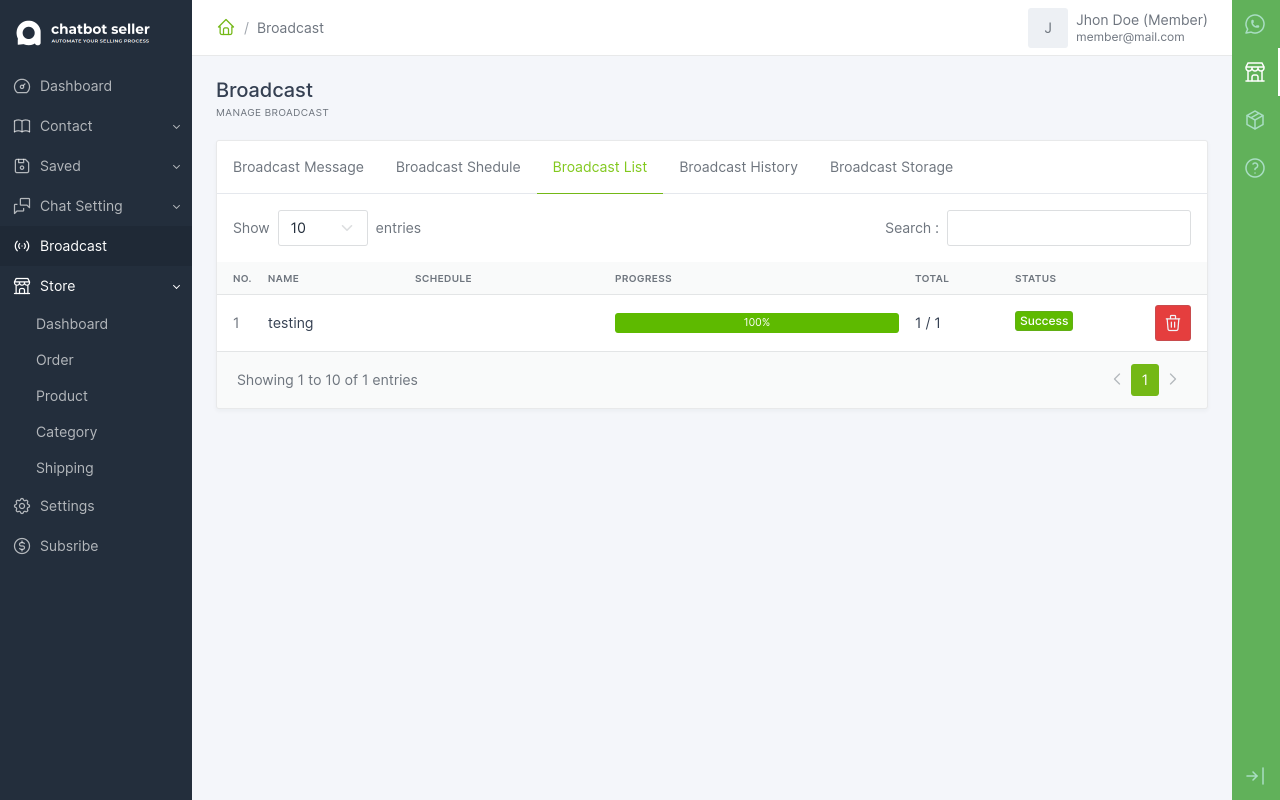This screenshot has height=800, width=1280.
Task: Go home via the breadcrumb house icon
Action: click(x=226, y=27)
